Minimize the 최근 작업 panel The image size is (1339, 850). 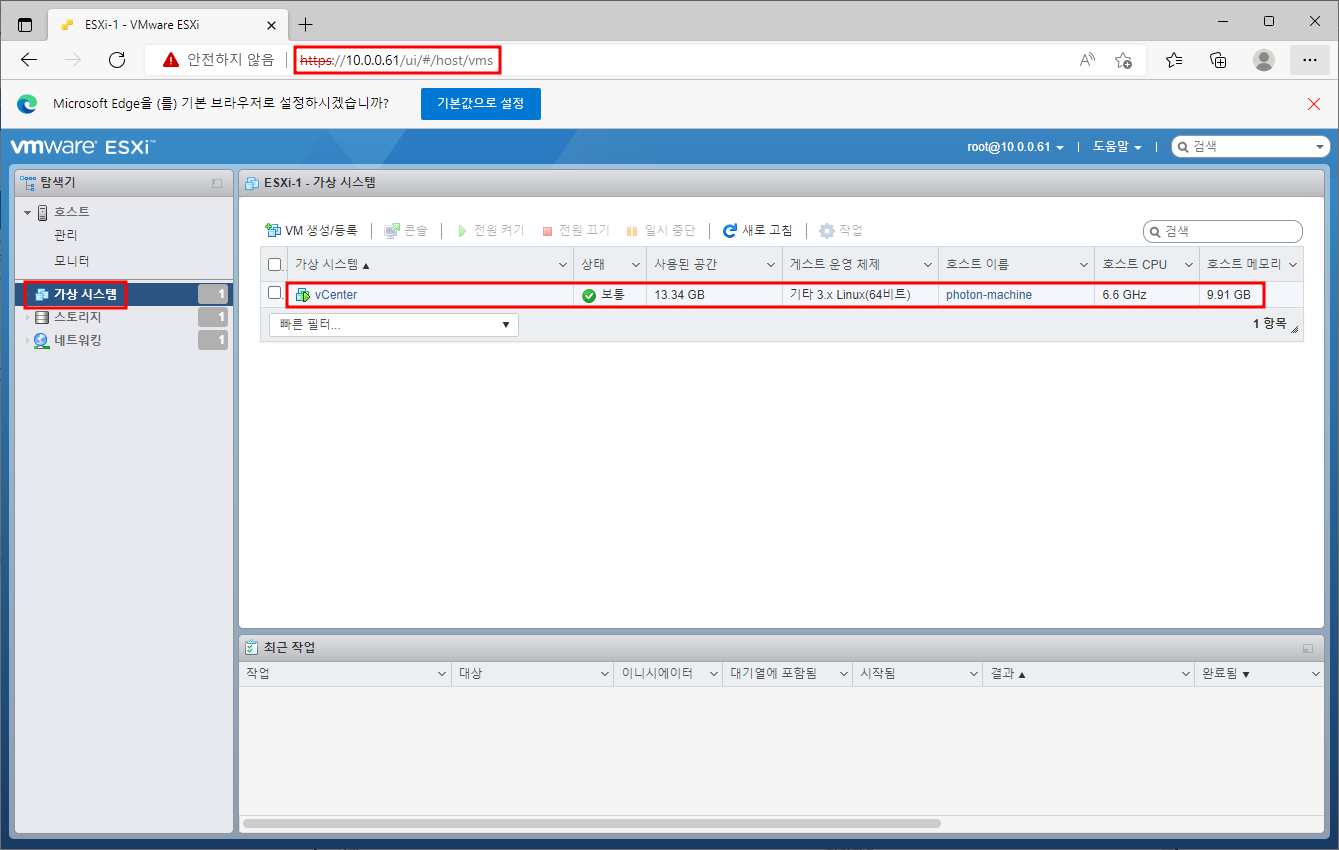(1308, 648)
